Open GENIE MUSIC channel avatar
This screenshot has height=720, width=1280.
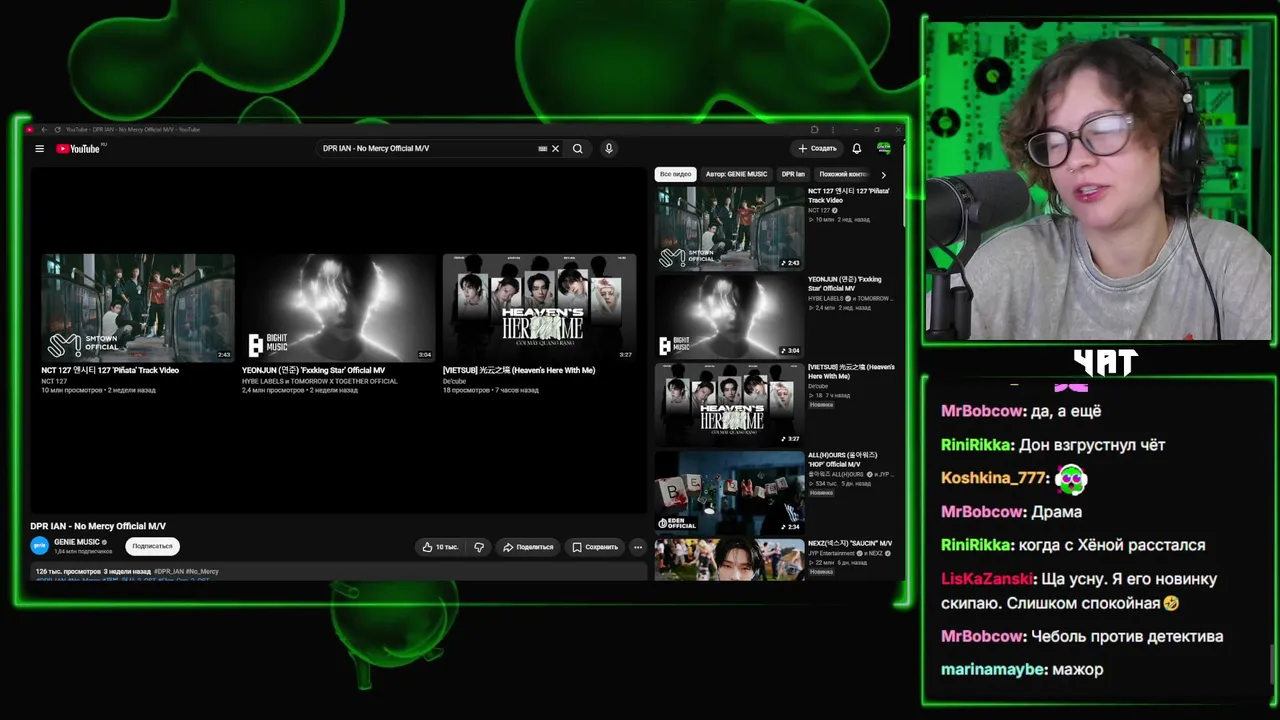40,546
